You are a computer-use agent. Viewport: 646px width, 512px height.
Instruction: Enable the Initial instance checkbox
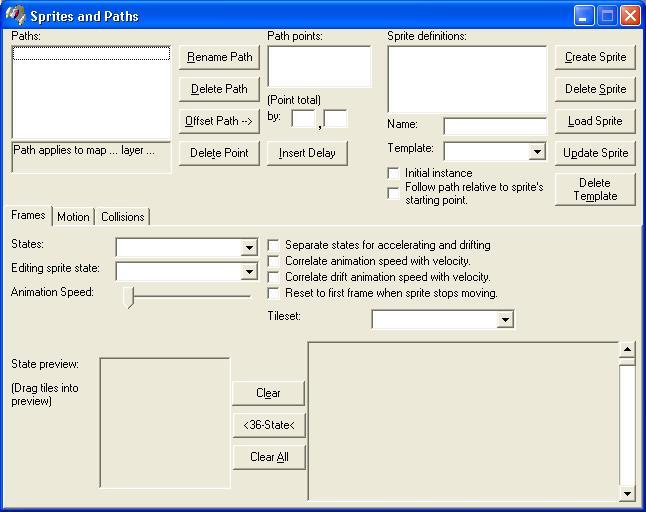coord(393,173)
